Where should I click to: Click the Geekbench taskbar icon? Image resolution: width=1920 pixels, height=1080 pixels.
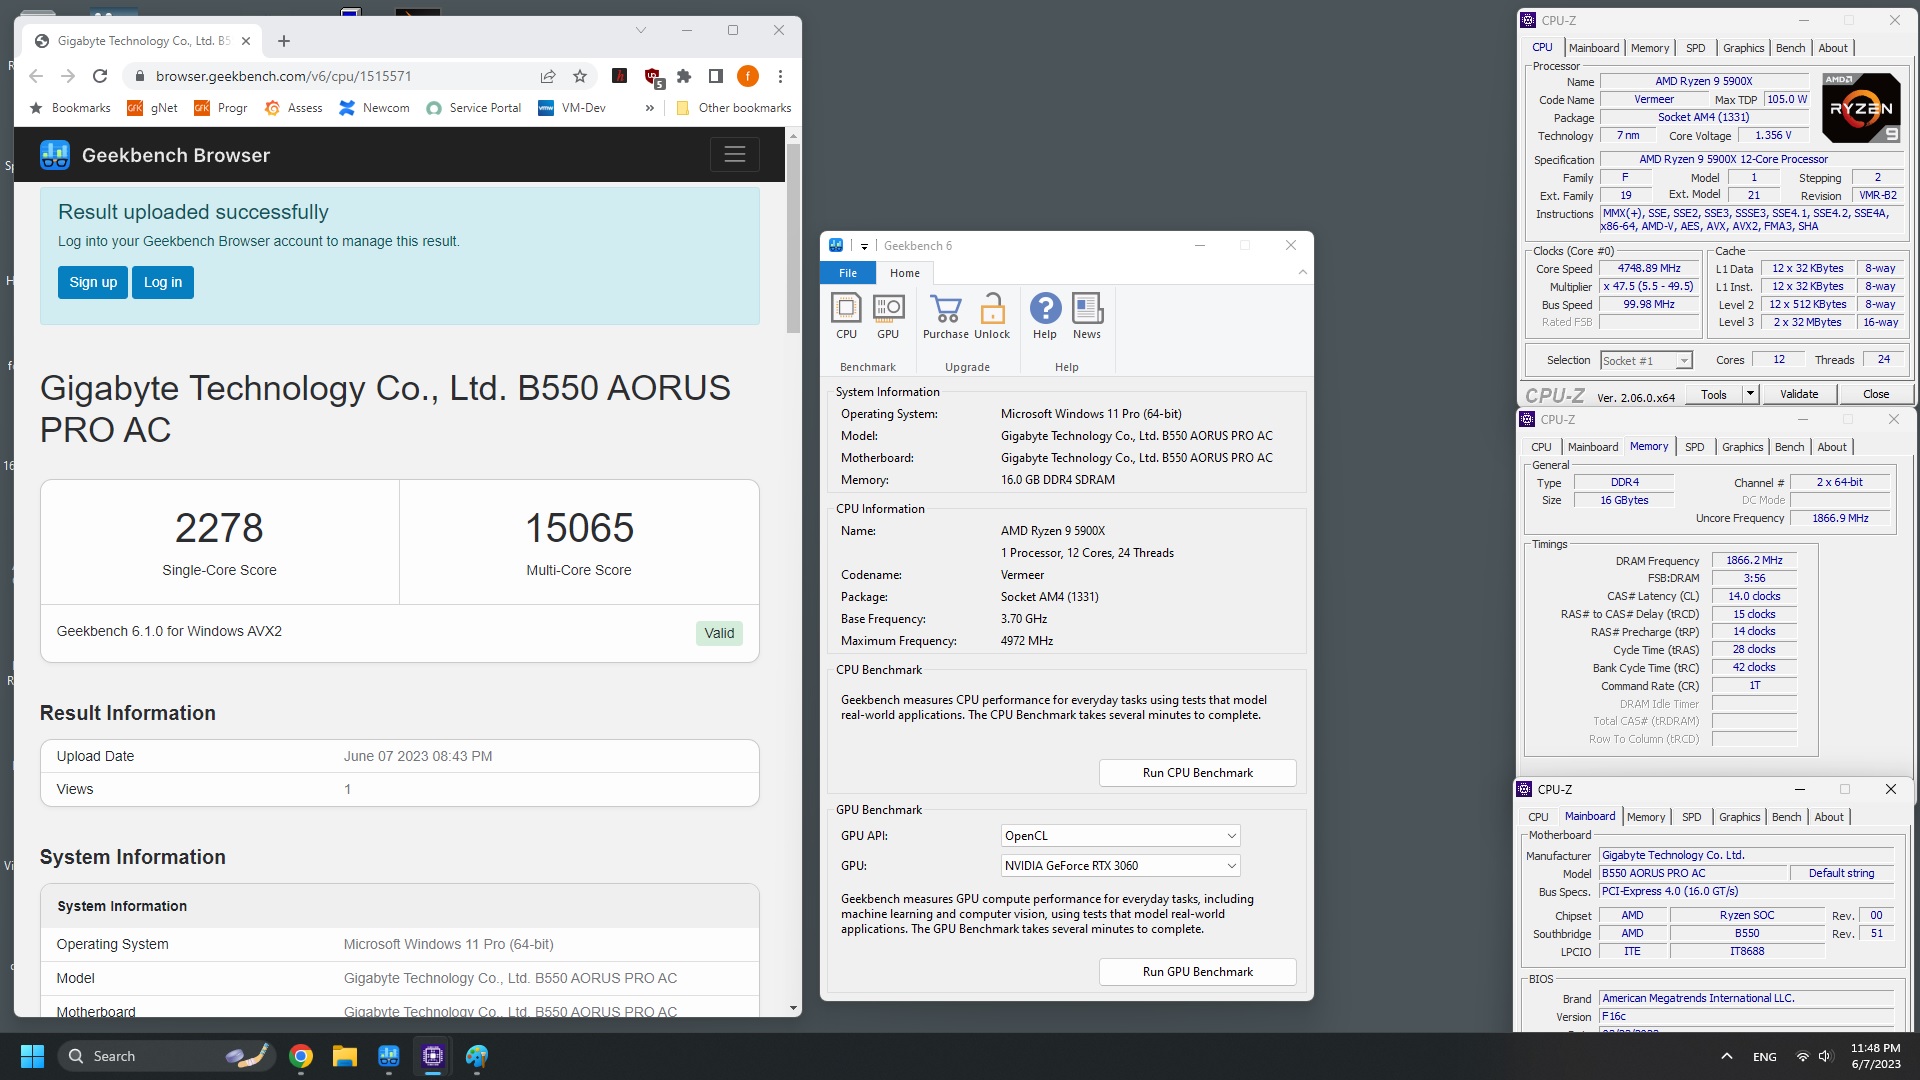tap(389, 1056)
